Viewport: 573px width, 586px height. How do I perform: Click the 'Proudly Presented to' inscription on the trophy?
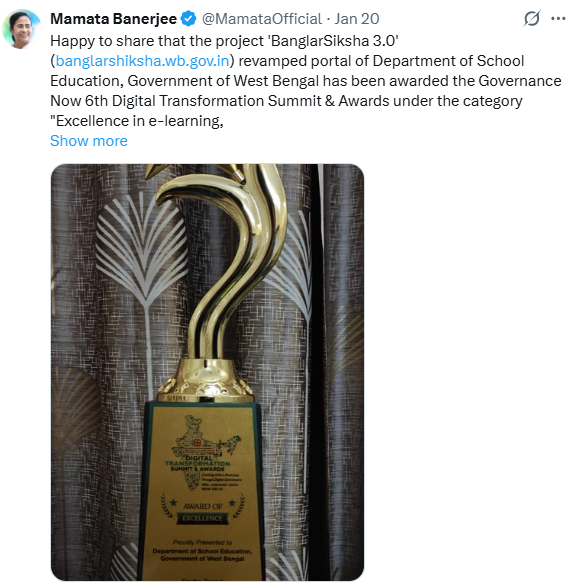(202, 542)
